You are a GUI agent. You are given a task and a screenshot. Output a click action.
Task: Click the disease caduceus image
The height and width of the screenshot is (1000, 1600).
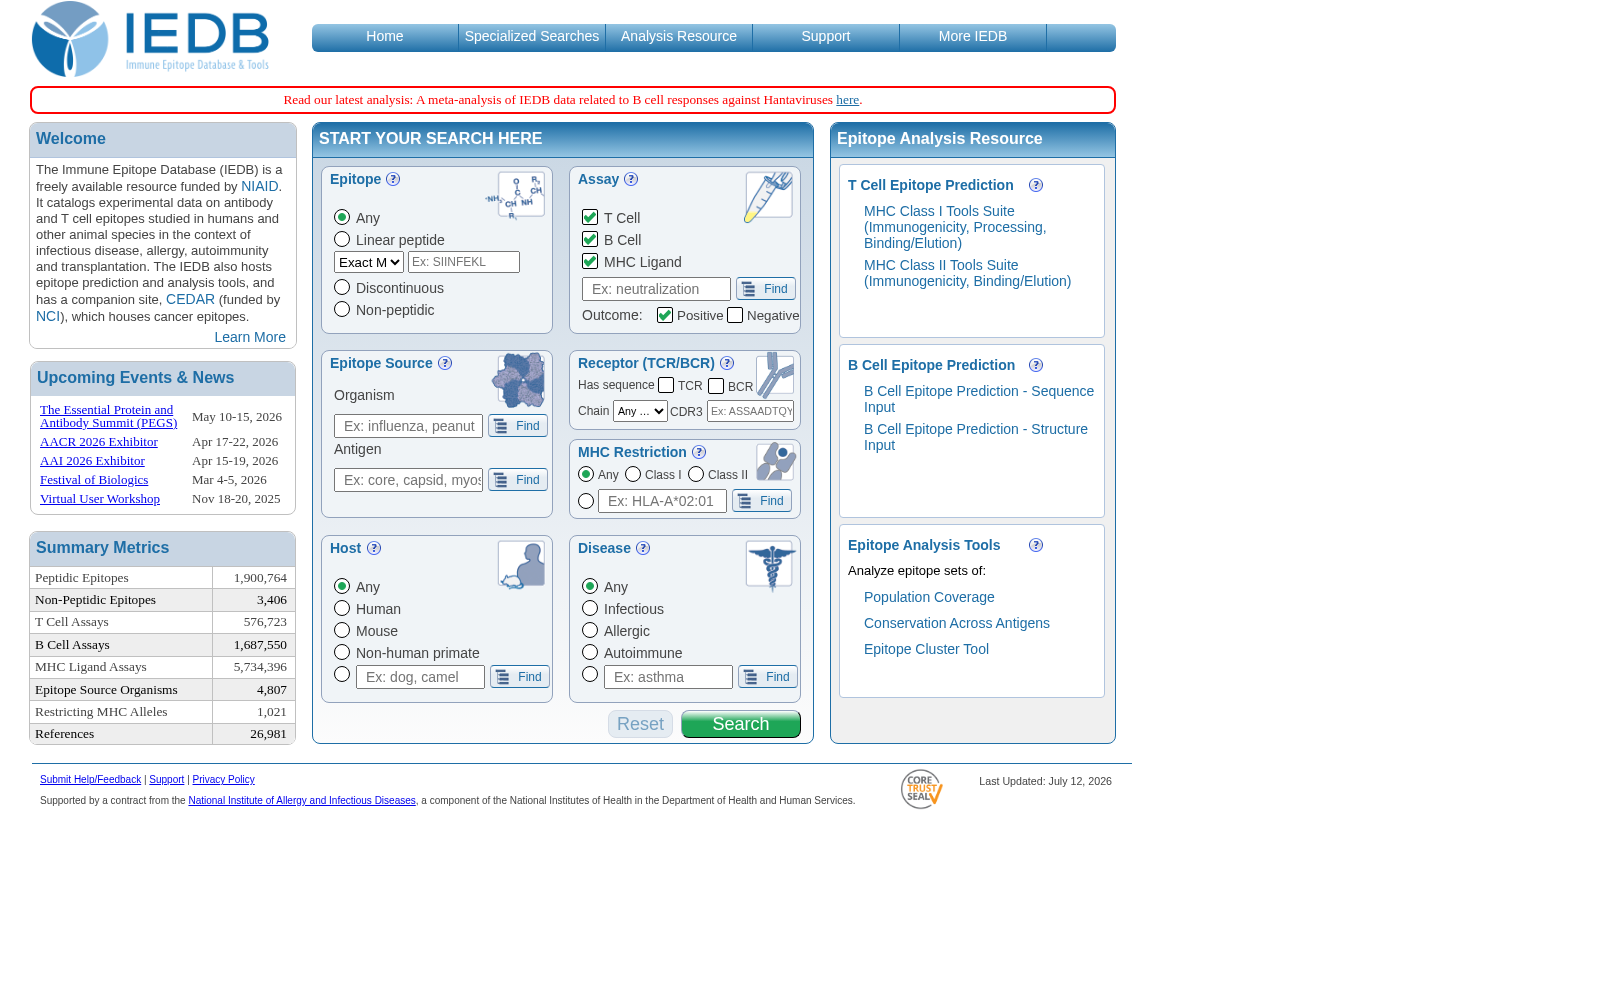(x=770, y=566)
